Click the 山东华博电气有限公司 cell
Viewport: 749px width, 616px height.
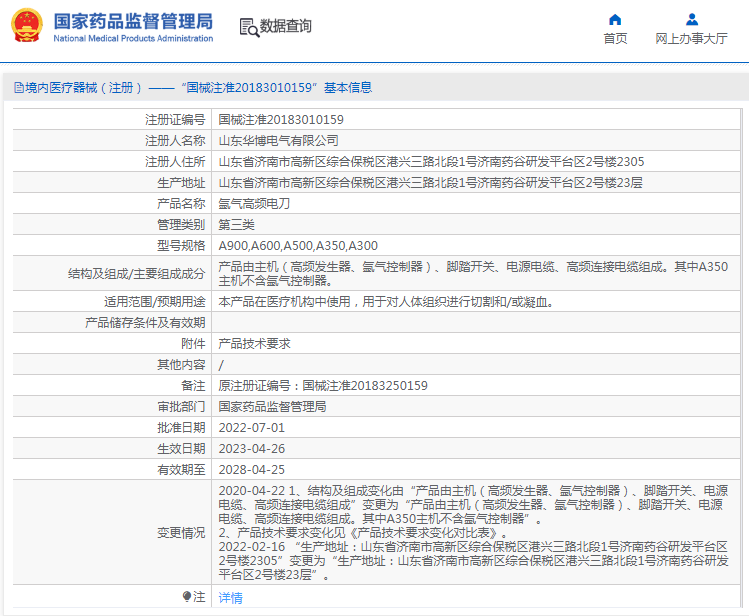point(278,140)
